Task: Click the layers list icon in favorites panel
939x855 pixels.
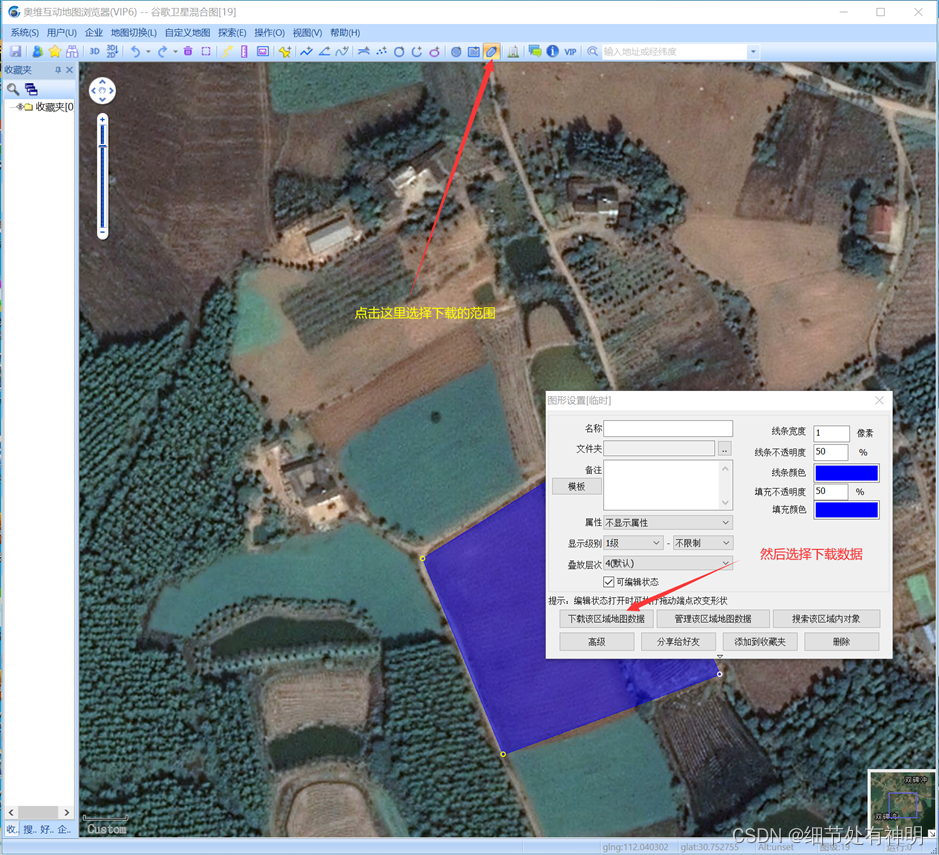Action: (x=31, y=90)
